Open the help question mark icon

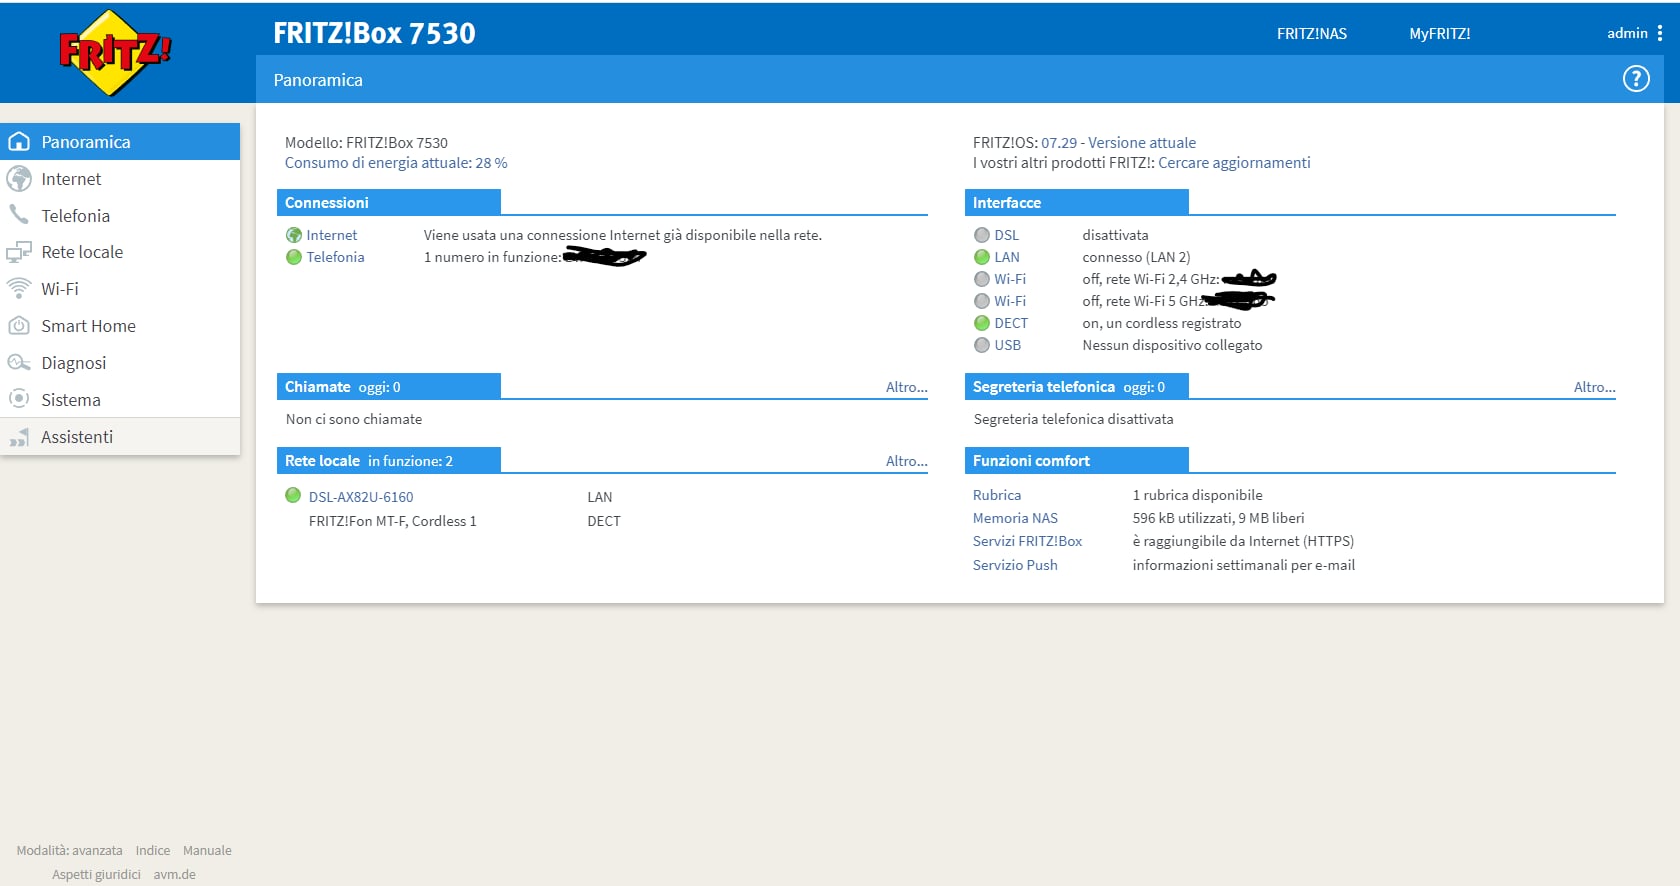click(x=1636, y=79)
